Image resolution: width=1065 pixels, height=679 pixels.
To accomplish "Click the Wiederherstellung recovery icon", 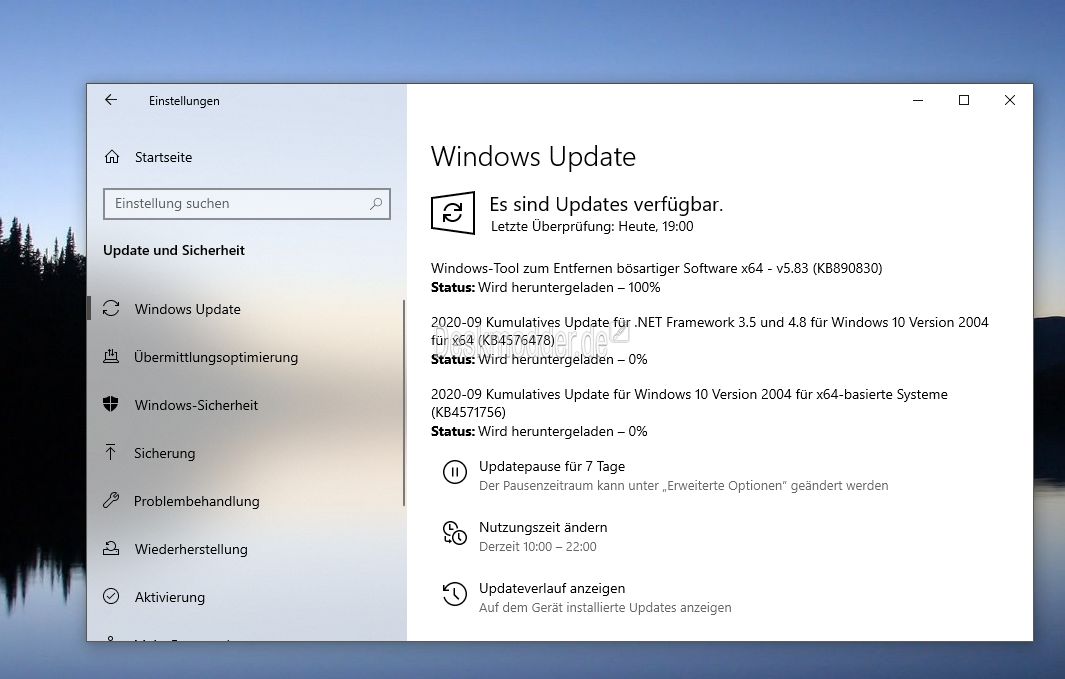I will click(111, 548).
